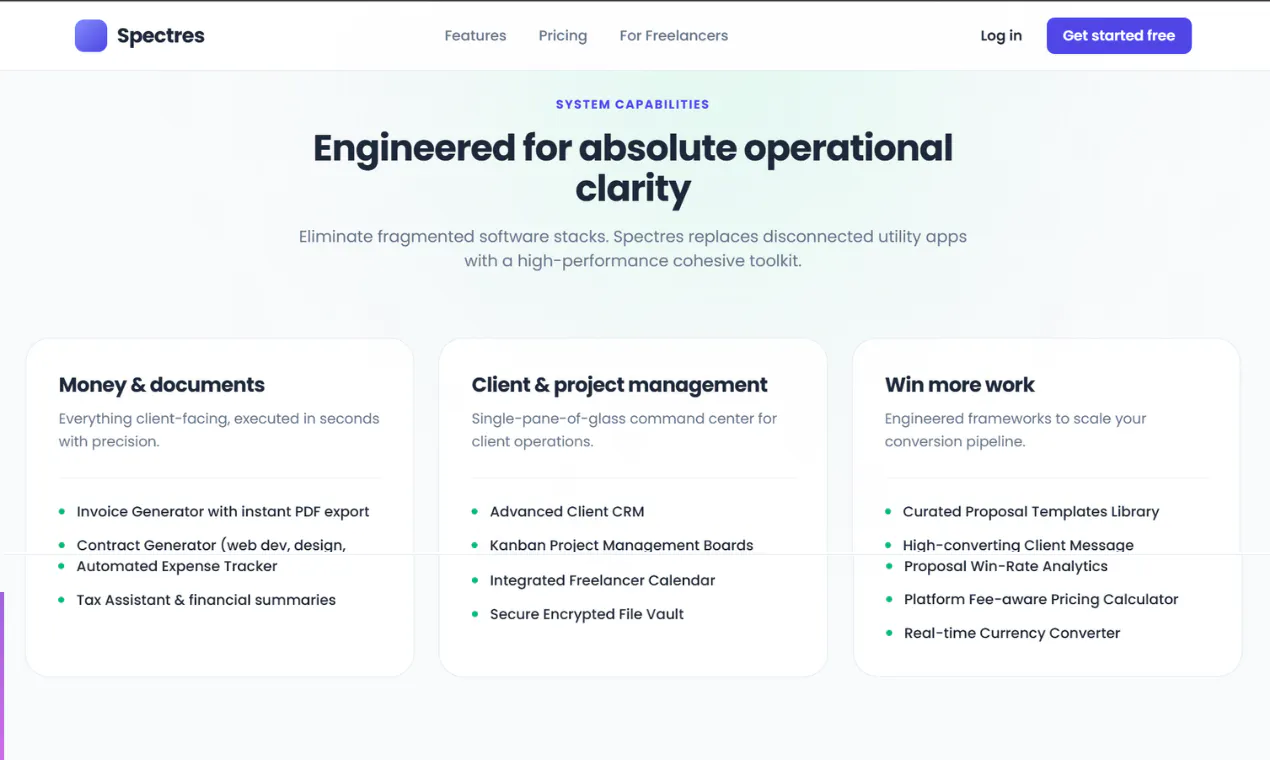Select Platform Fee-aware Pricing Calculator item

(x=1041, y=600)
